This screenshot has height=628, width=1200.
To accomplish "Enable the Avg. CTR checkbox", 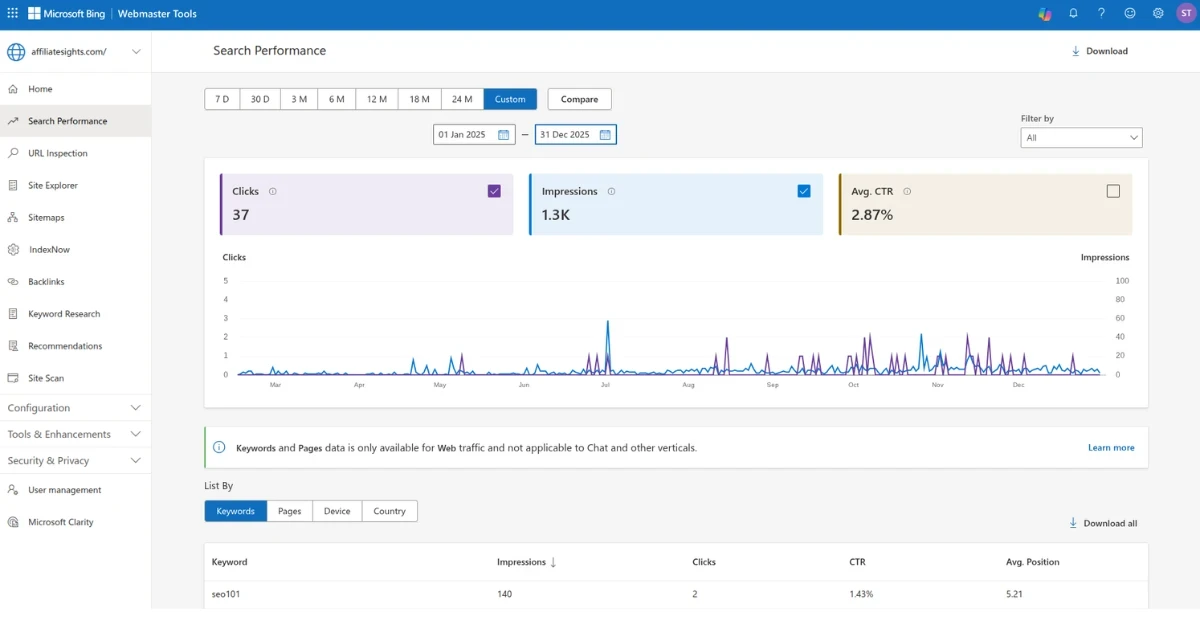I will pyautogui.click(x=1113, y=191).
